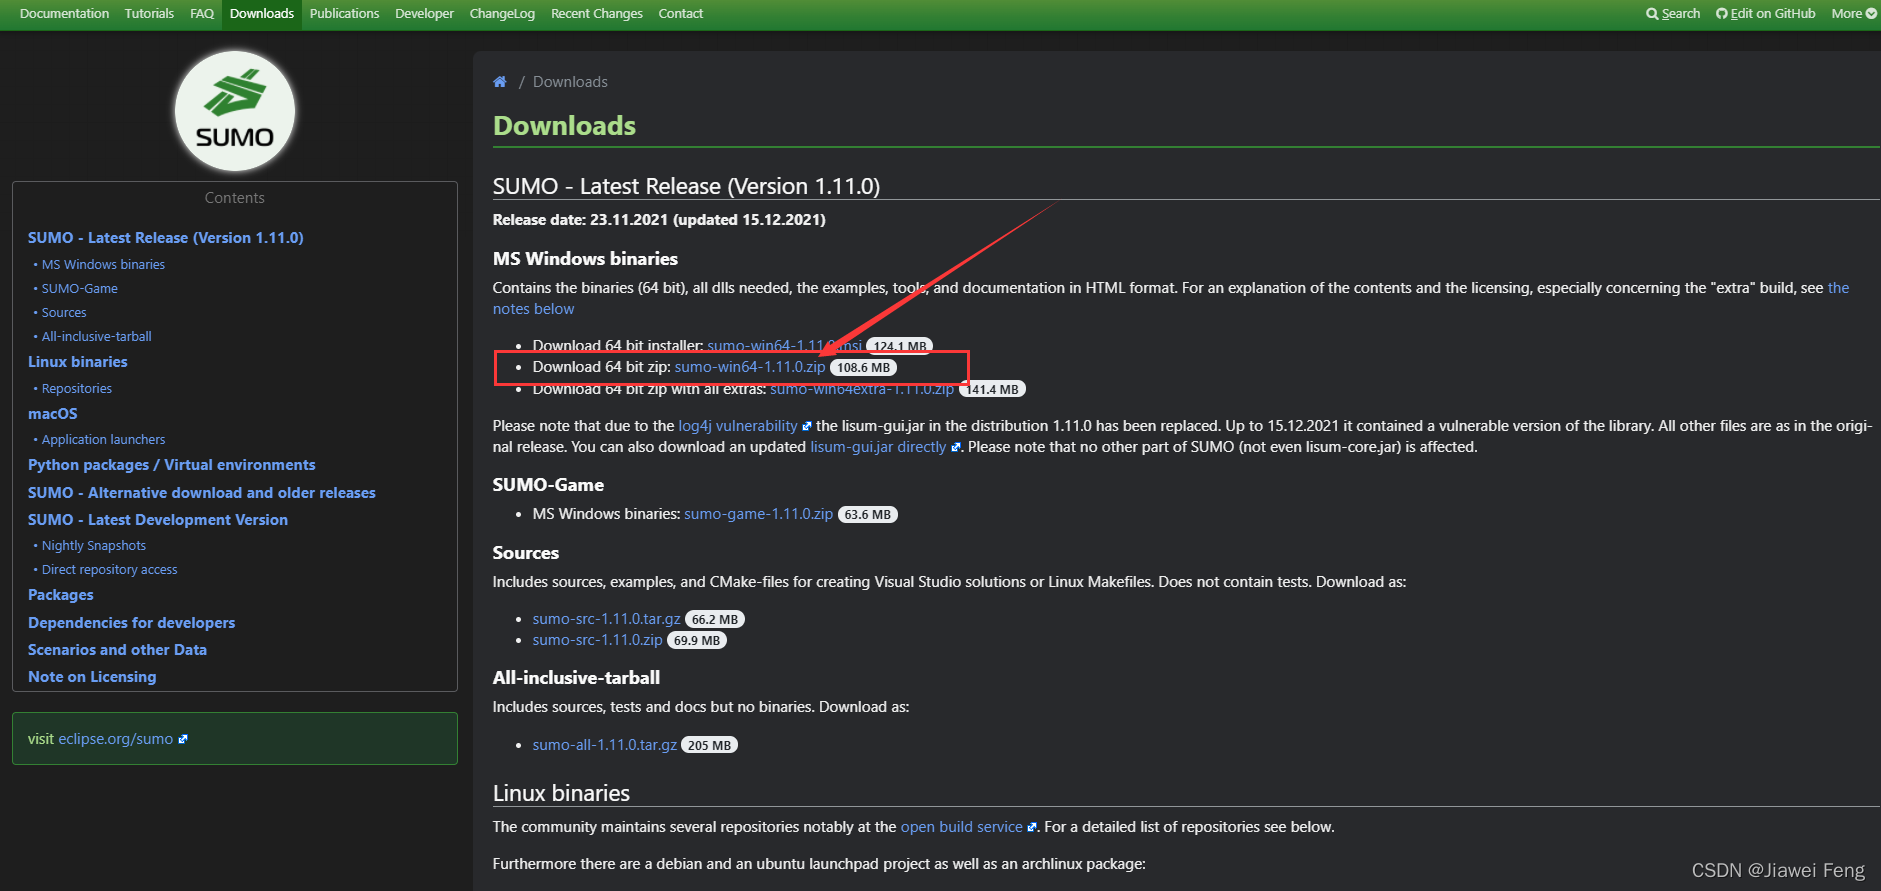The height and width of the screenshot is (891, 1881).
Task: Open the log4j vulnerability link
Action: pos(738,426)
